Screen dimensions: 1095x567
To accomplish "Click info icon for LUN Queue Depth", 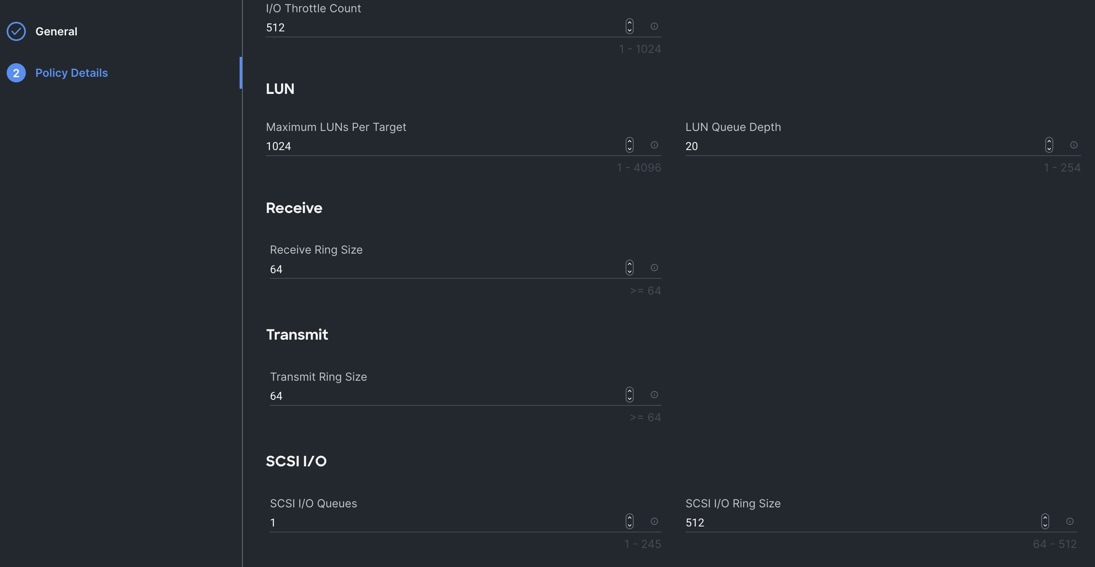I will (1074, 146).
